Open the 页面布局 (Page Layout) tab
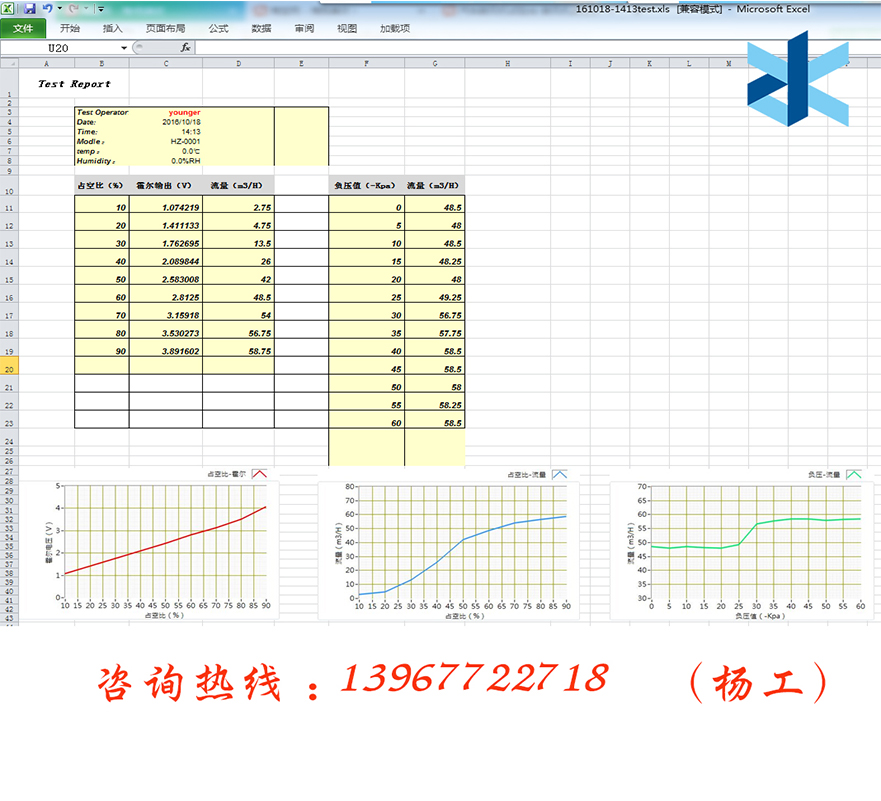The width and height of the screenshot is (881, 801). pyautogui.click(x=165, y=28)
